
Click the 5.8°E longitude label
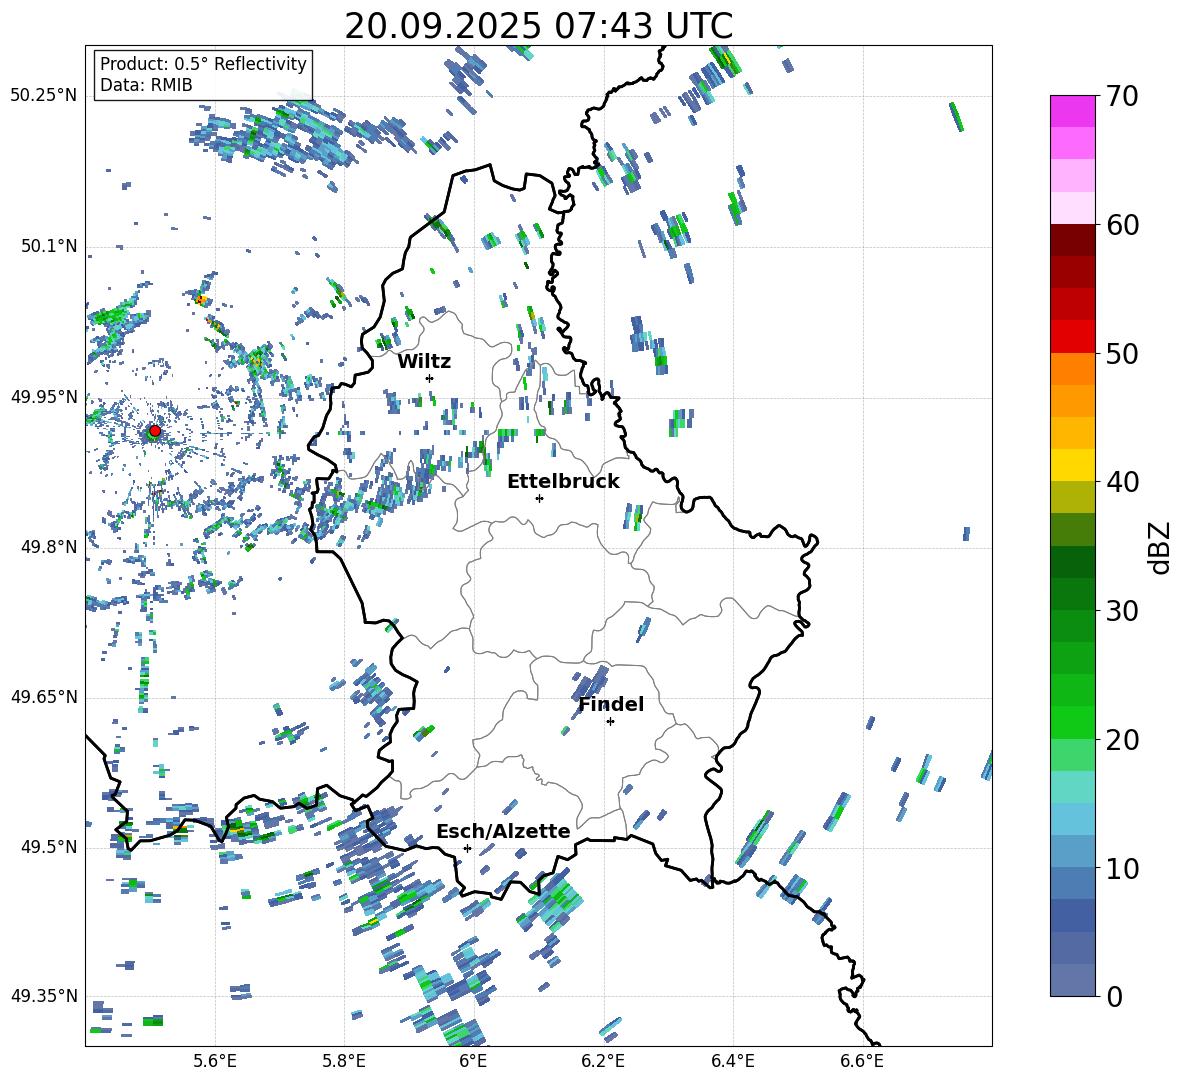coord(344,1061)
